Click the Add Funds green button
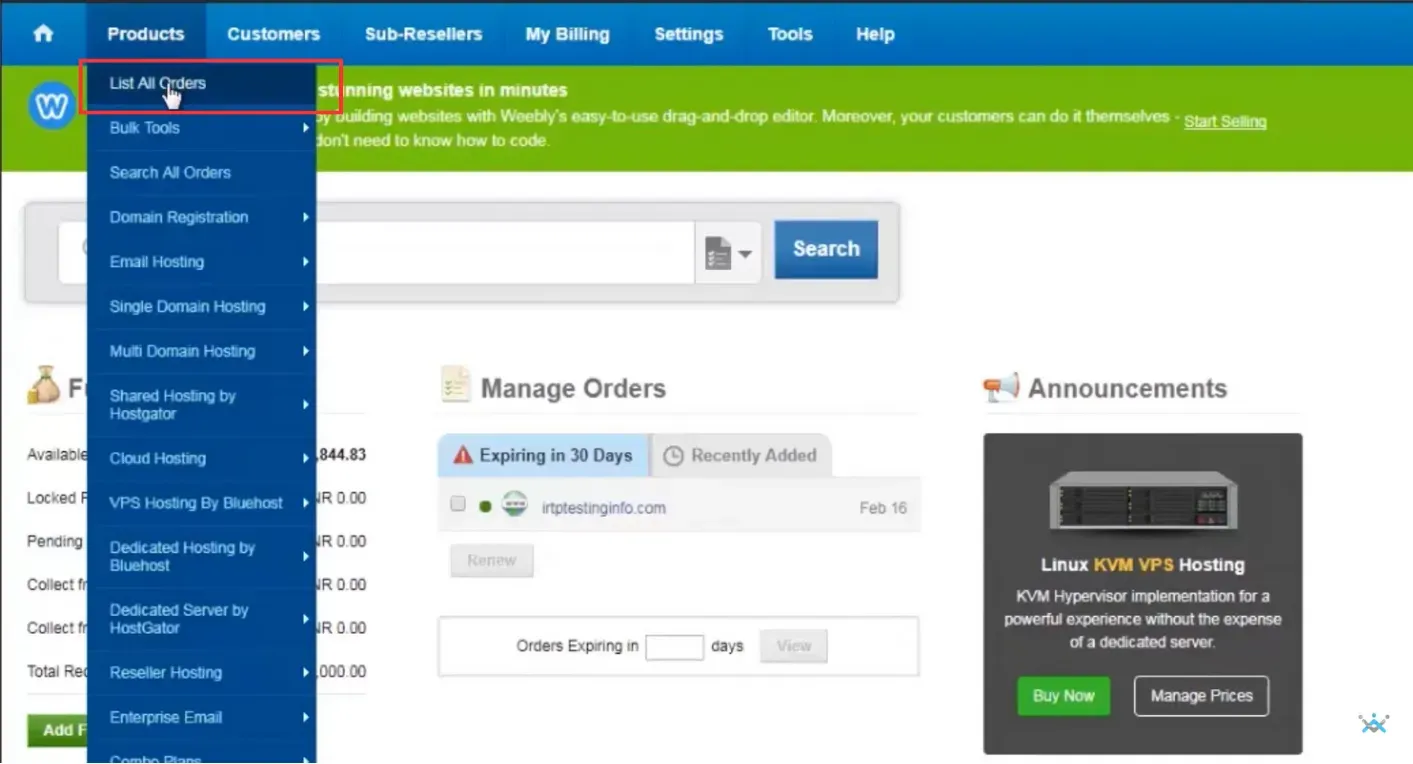Viewport: 1413px width, 764px height. click(x=57, y=730)
